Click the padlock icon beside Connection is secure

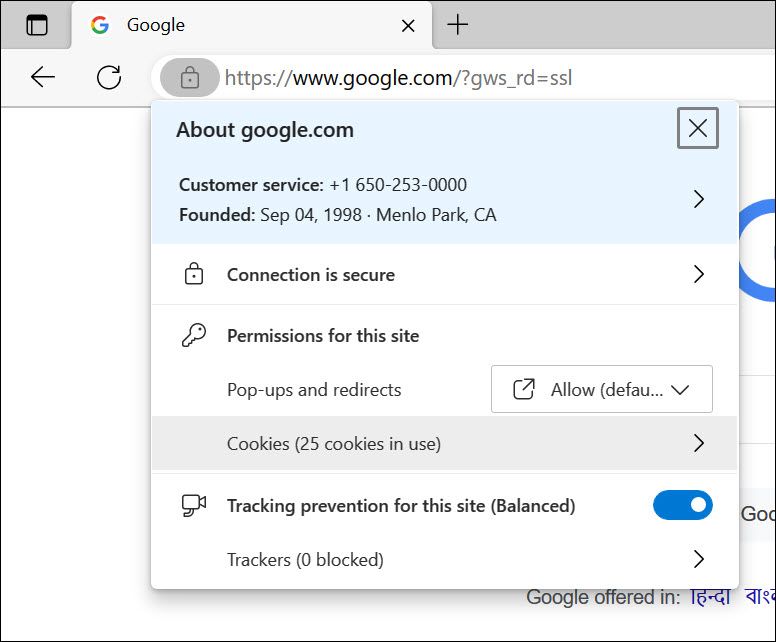click(x=193, y=275)
